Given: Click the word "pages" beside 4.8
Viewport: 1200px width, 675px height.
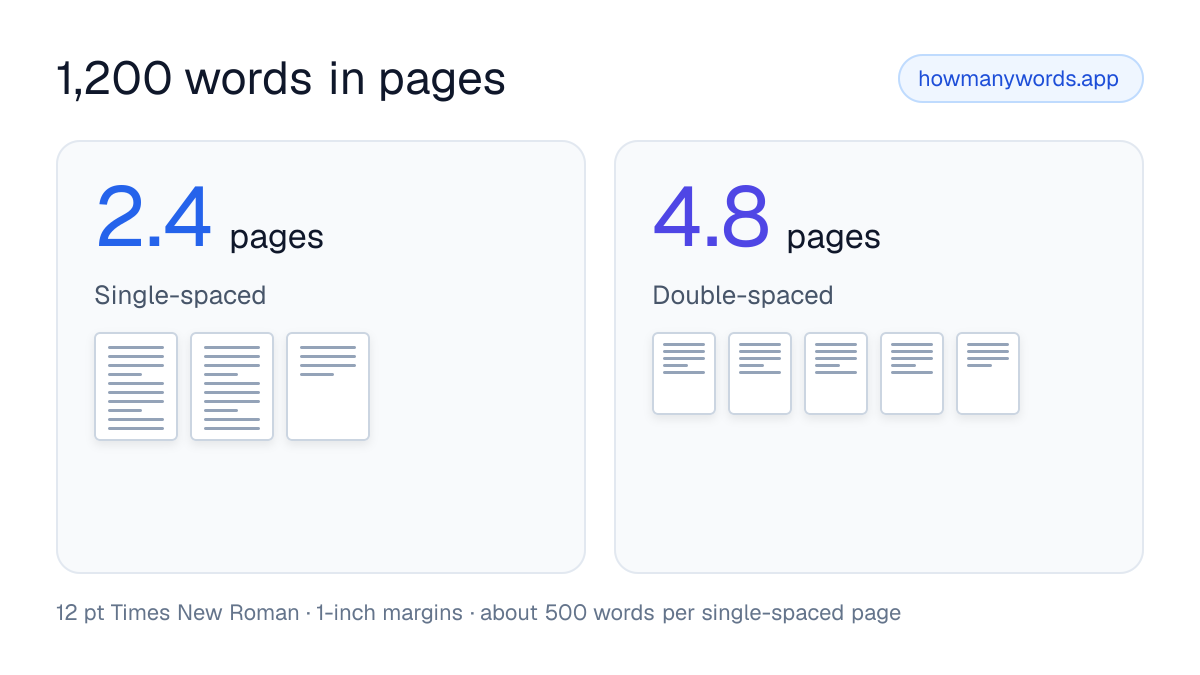Looking at the screenshot, I should pos(834,237).
